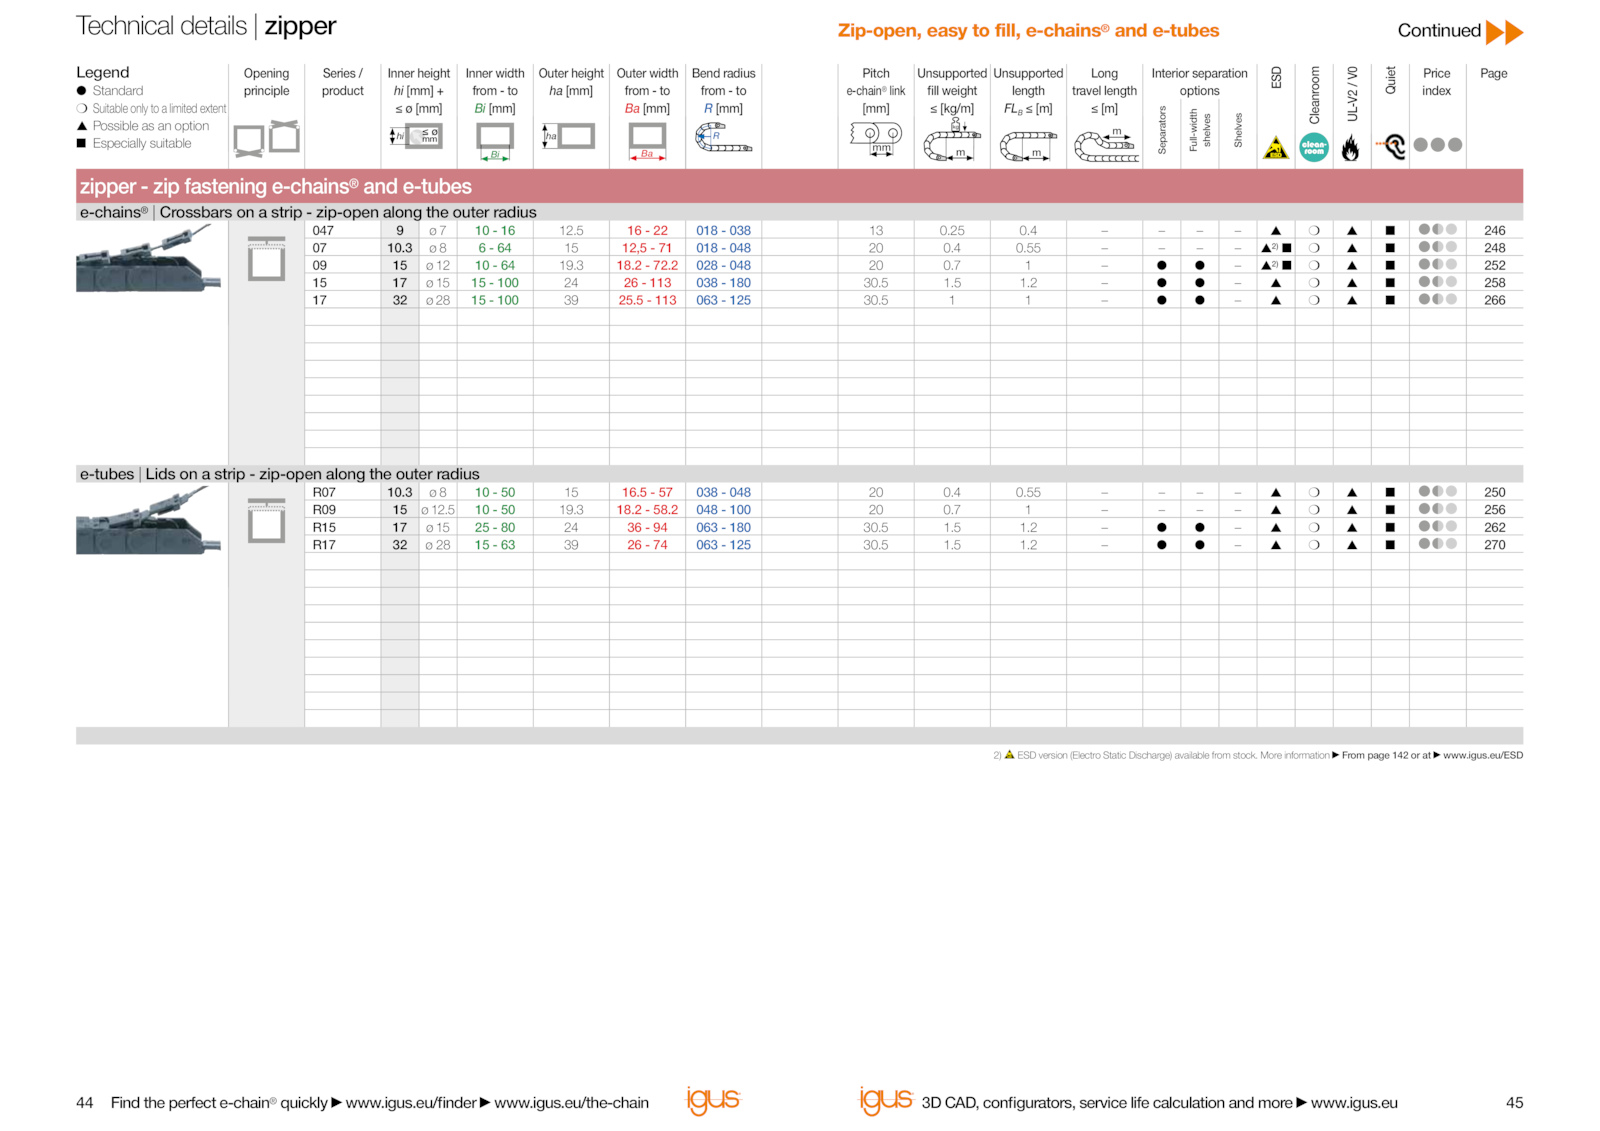Screen dimensions: 1600x1131
Task: Click the e-tubes zipper product photo
Action: coord(149,520)
